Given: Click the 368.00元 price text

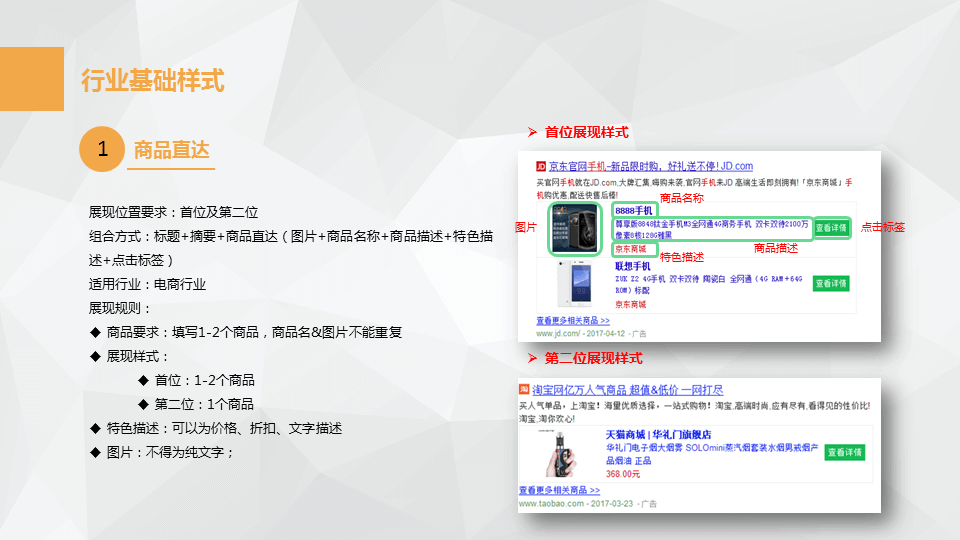Looking at the screenshot, I should pyautogui.click(x=623, y=474).
